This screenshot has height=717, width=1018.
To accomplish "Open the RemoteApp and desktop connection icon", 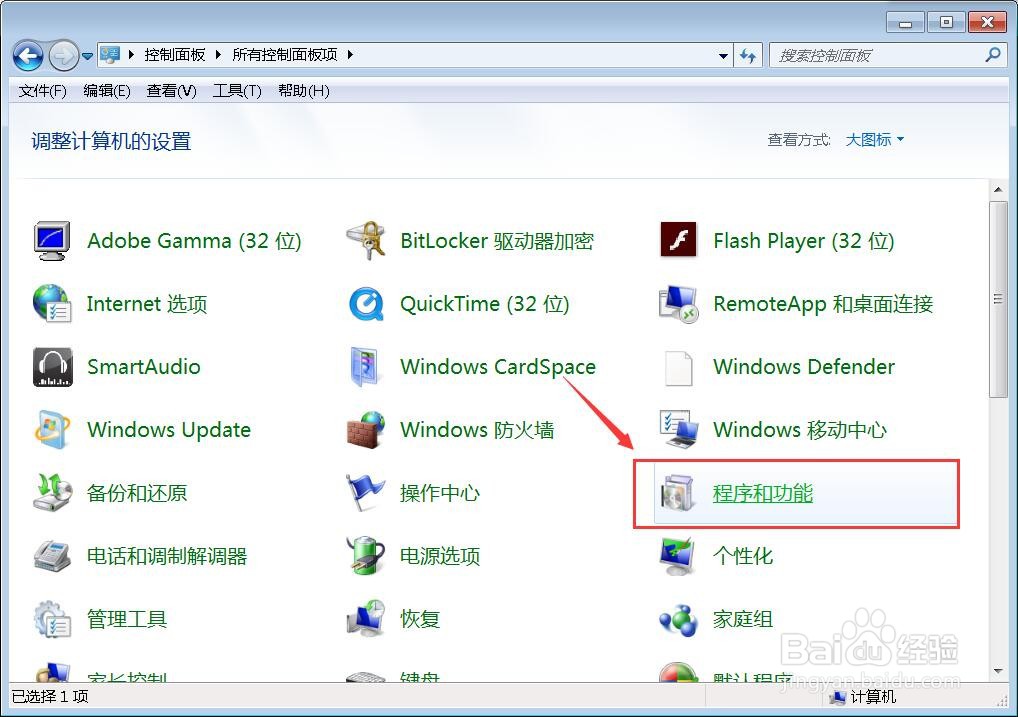I will (x=678, y=304).
